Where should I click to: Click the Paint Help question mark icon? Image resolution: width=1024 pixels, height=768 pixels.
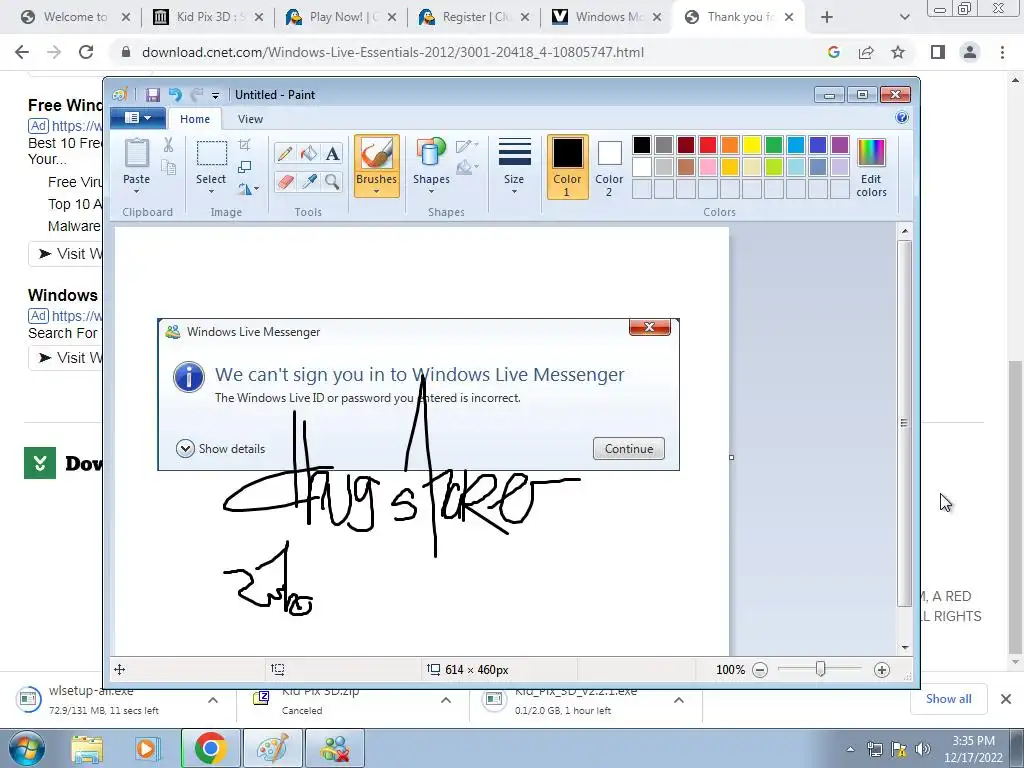902,118
